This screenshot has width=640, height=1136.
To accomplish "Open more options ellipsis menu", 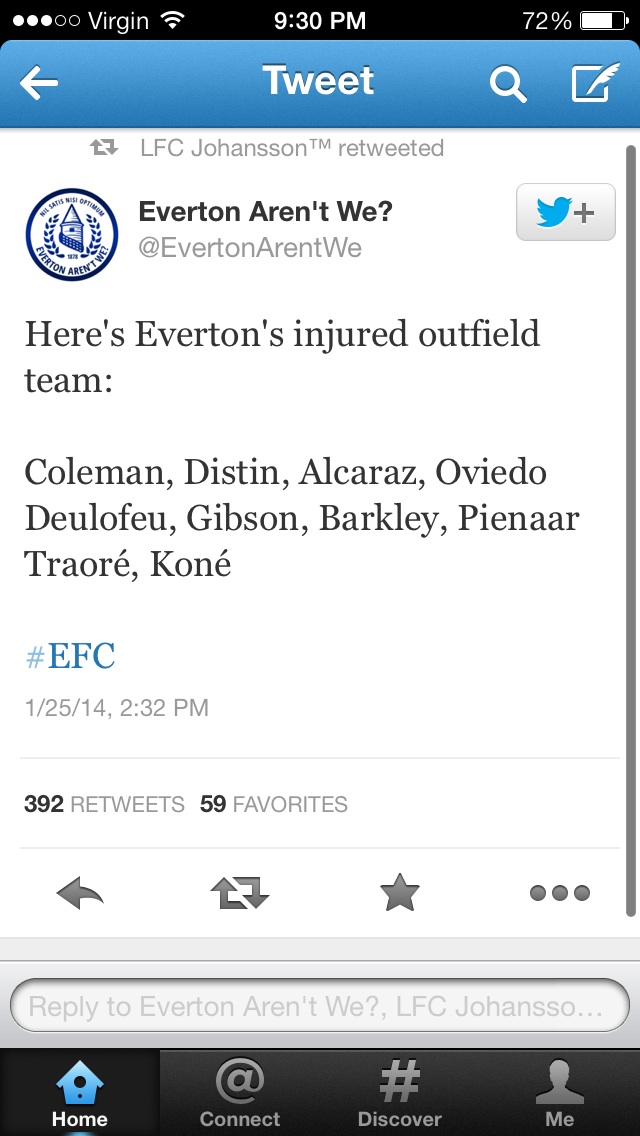I will (x=559, y=892).
